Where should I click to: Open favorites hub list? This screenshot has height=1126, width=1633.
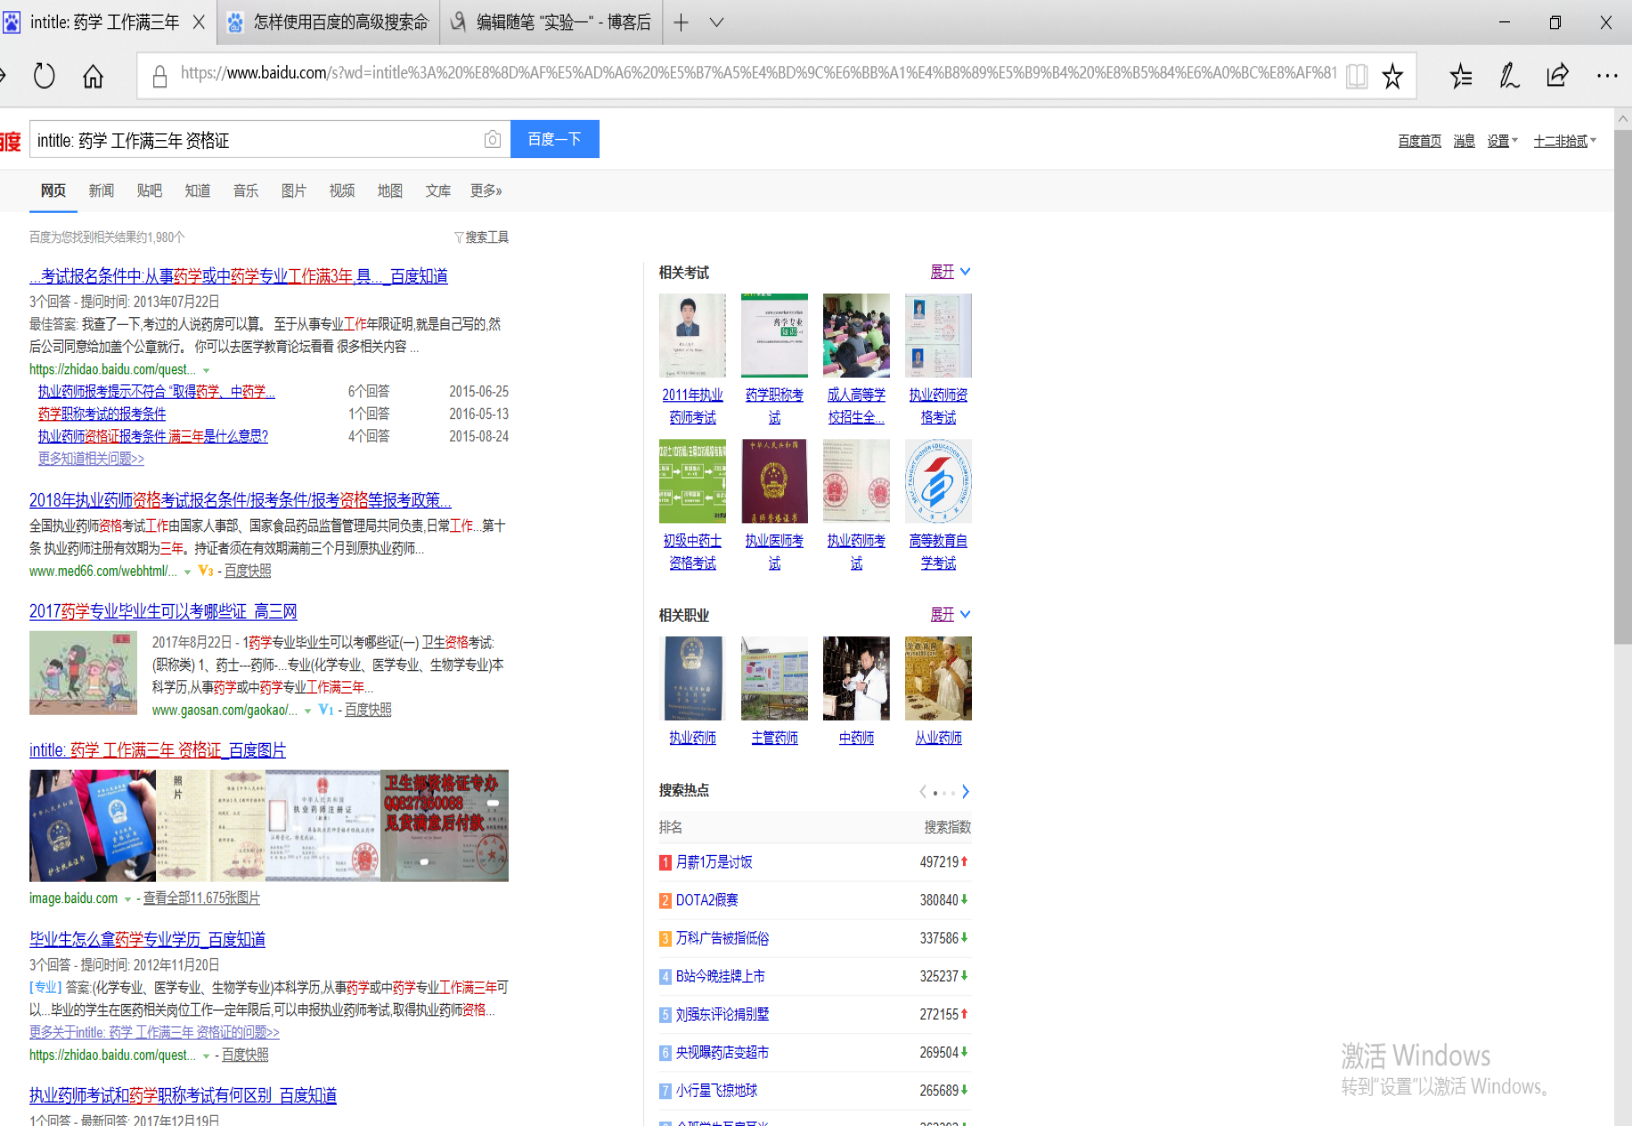click(x=1461, y=76)
